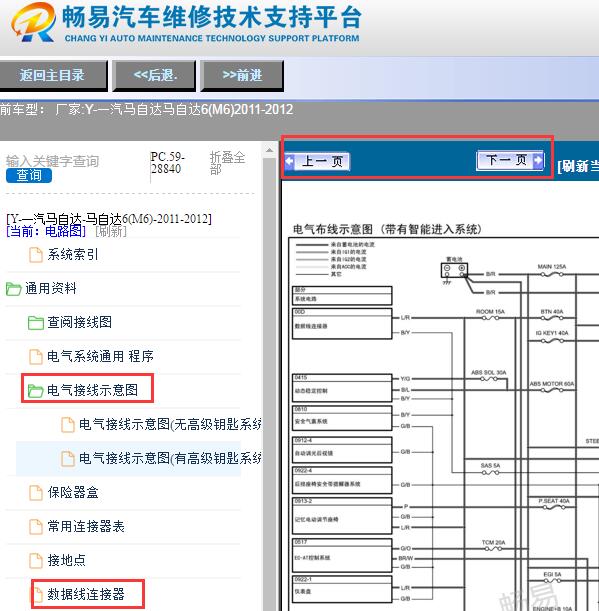This screenshot has width=599, height=611.
Task: Click the vehicle model breadcrumb text
Action: [147, 109]
